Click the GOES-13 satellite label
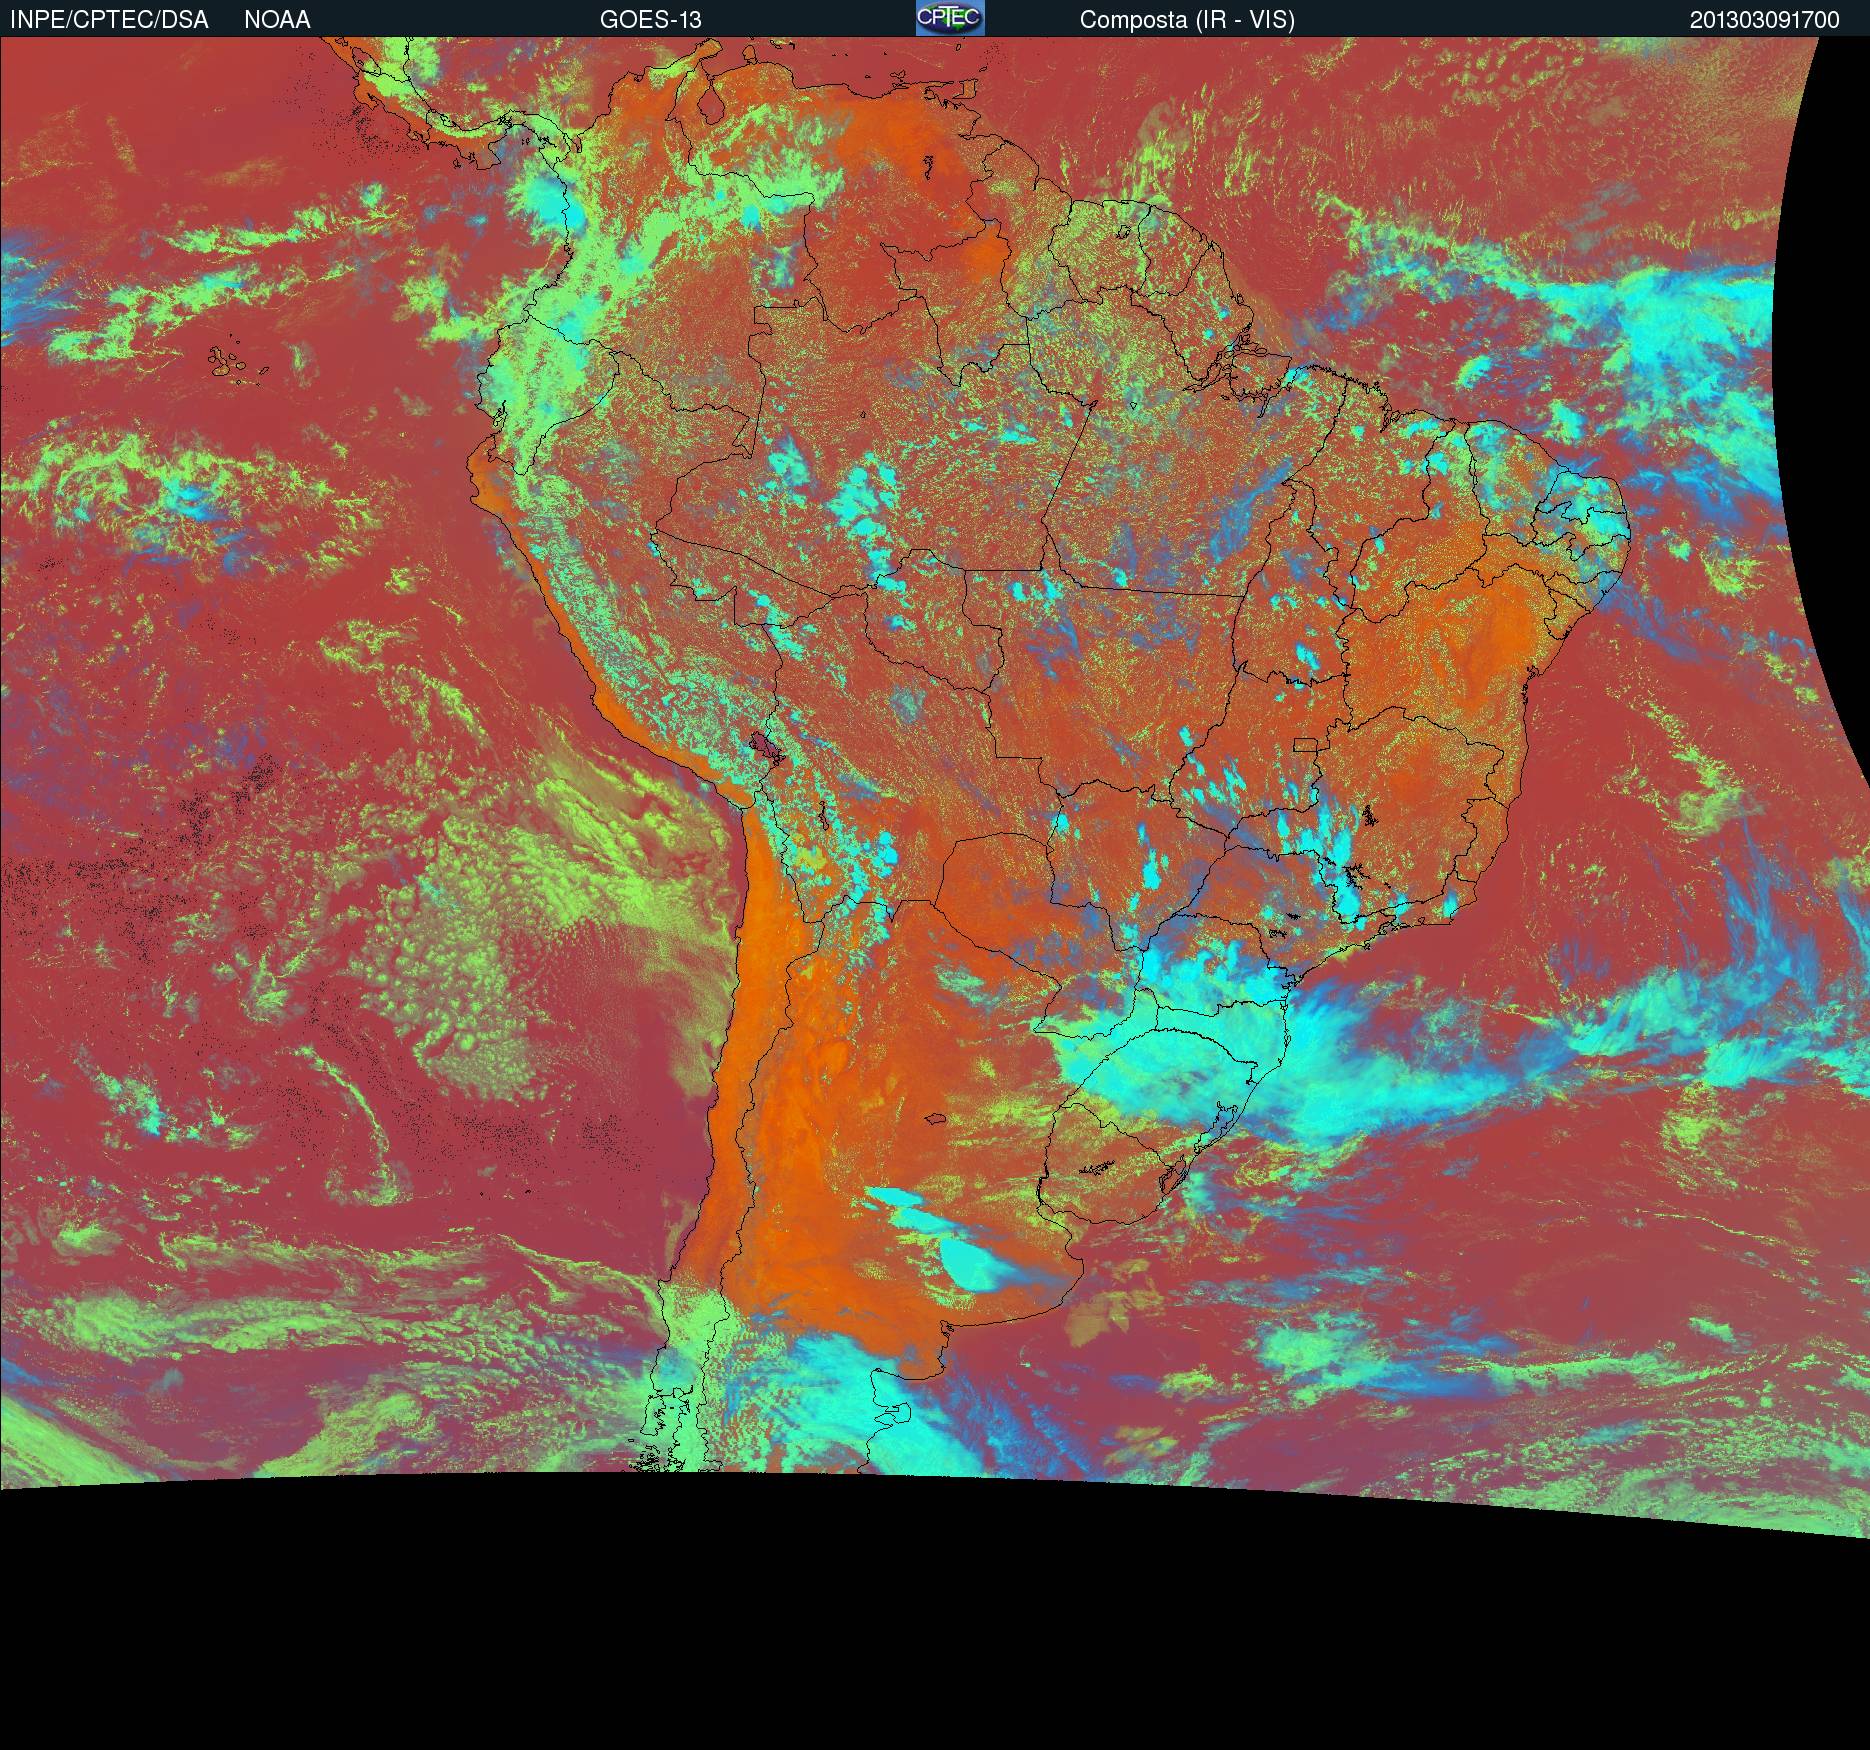The image size is (1870, 1750). [651, 20]
